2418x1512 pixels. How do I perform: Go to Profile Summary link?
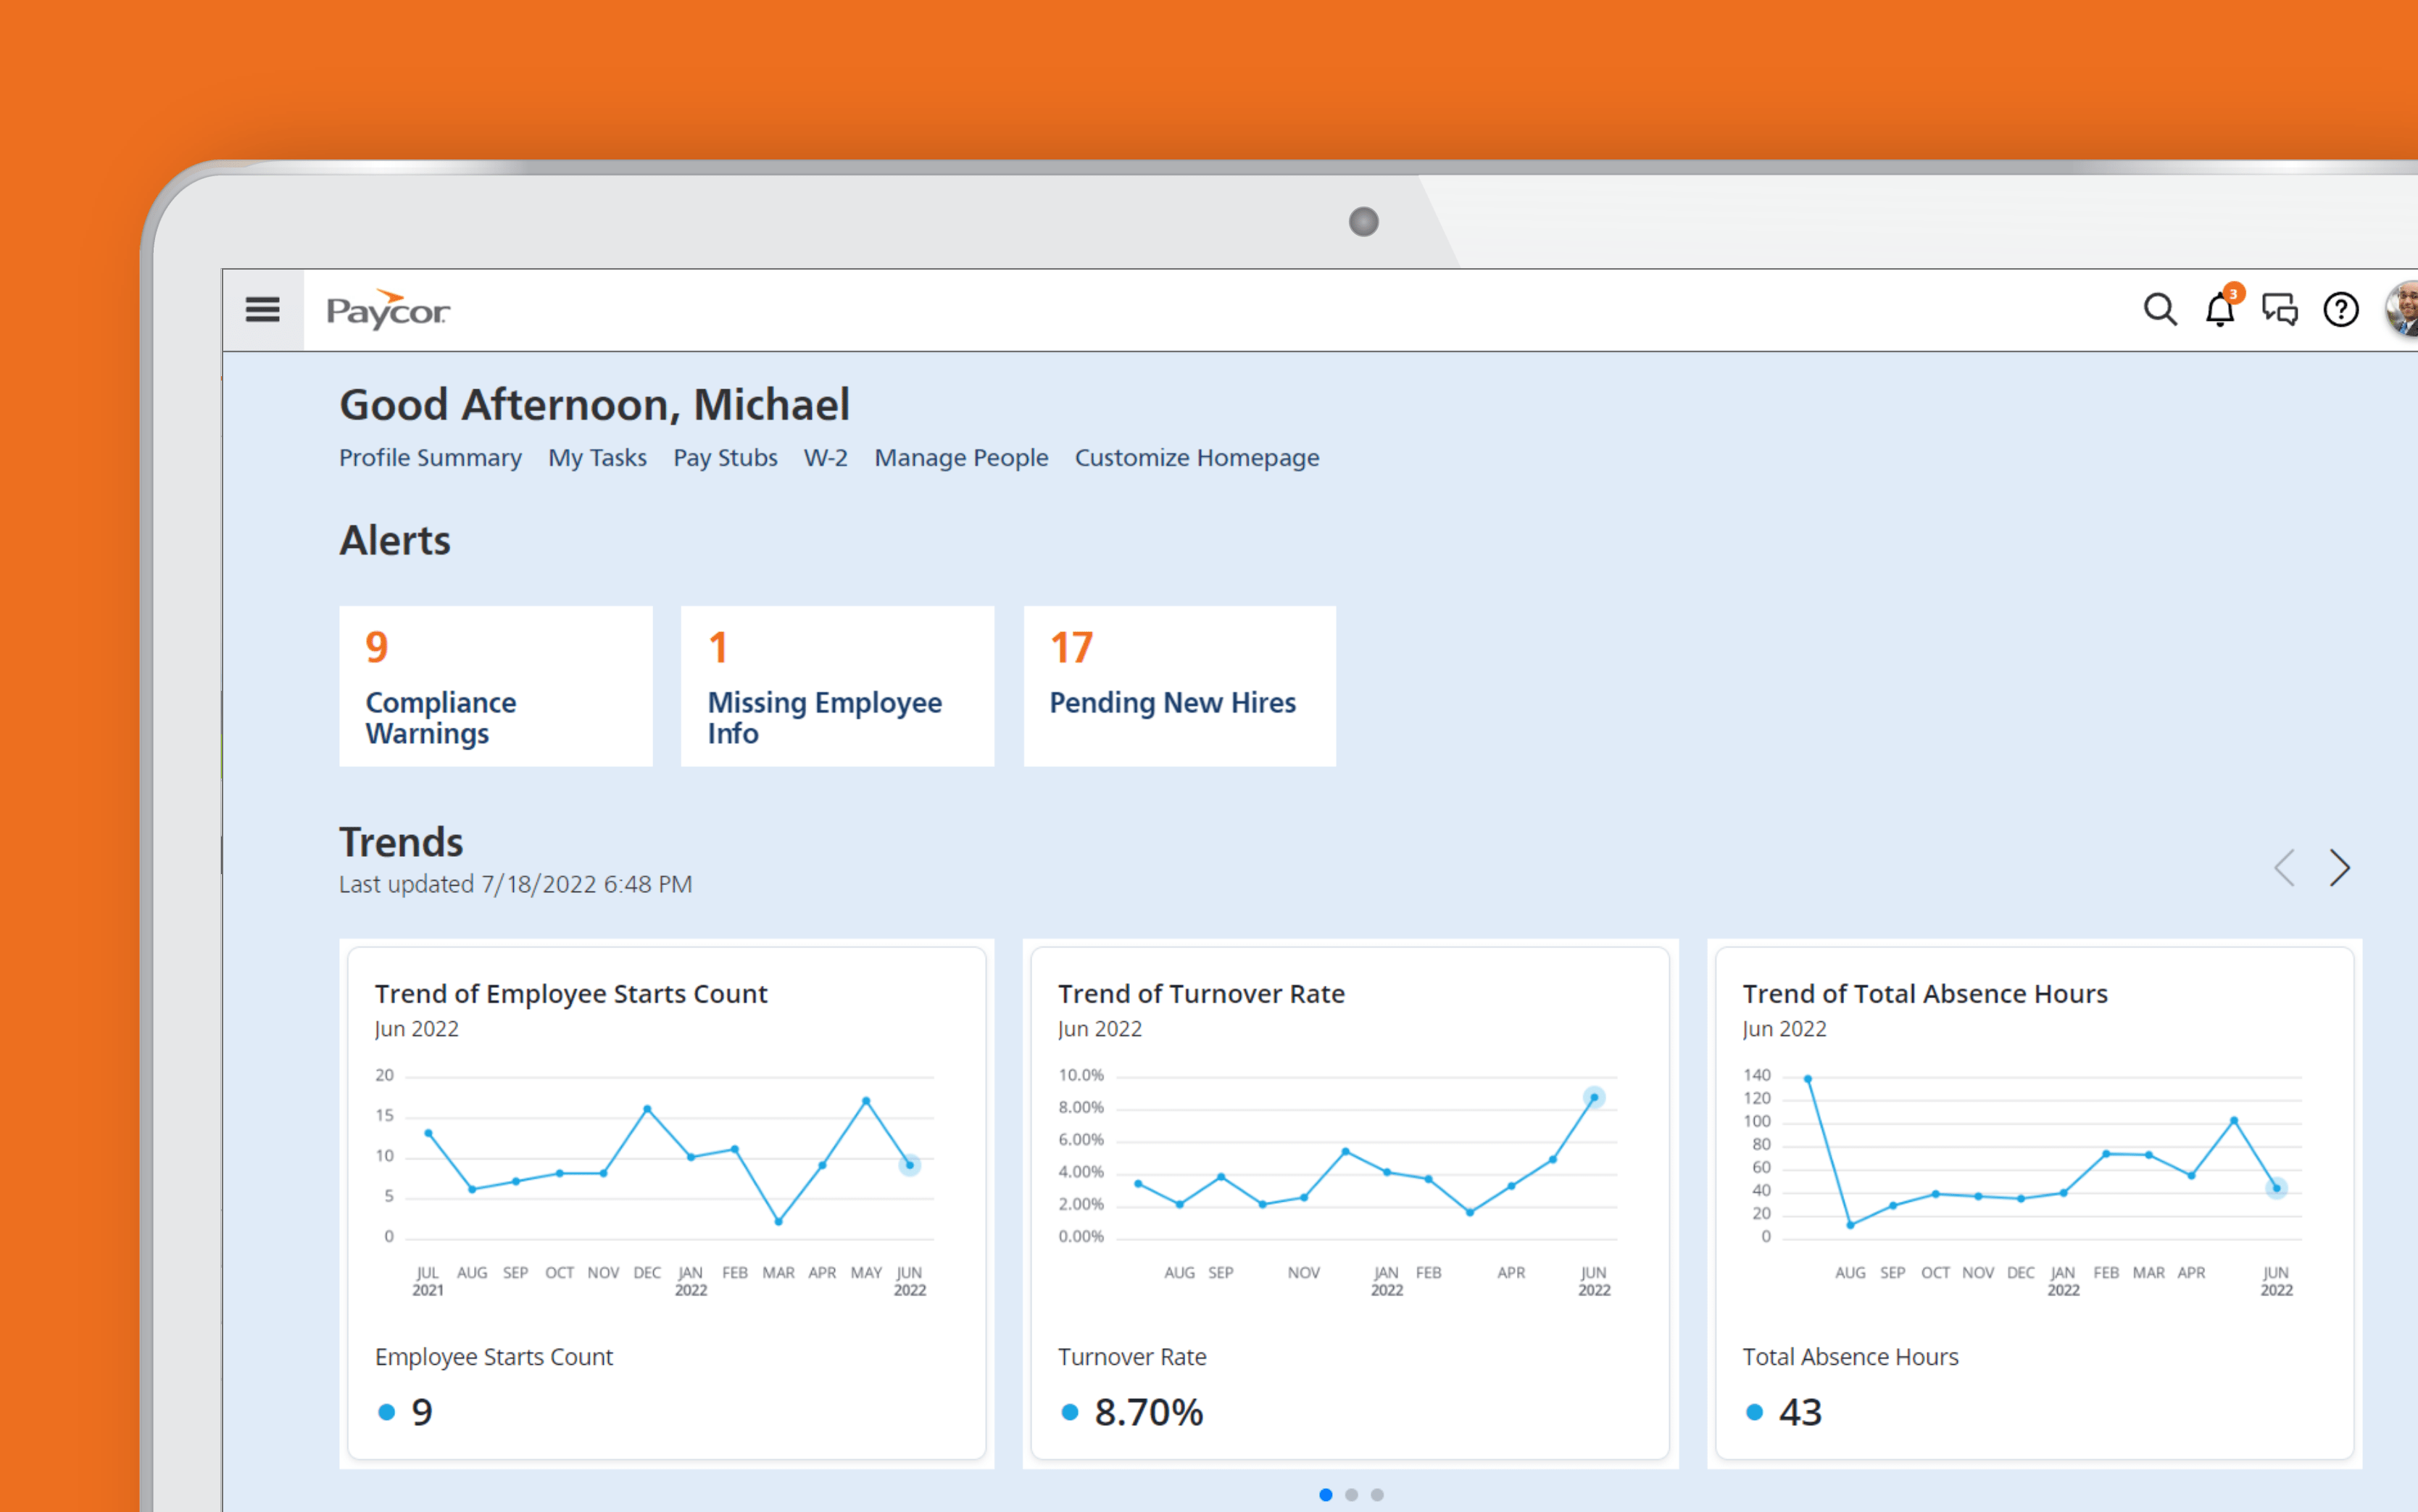430,458
